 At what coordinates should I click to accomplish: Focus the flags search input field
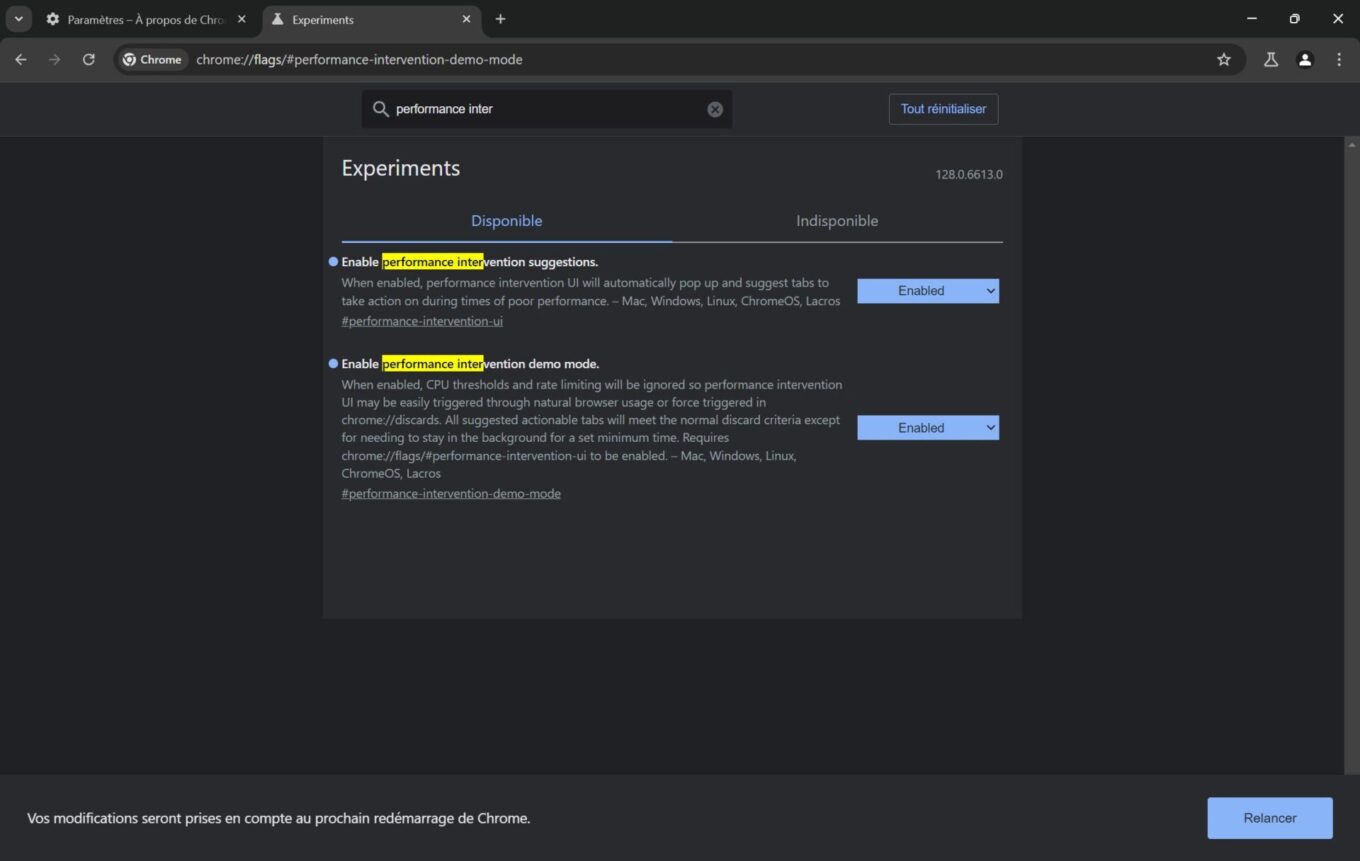click(547, 109)
